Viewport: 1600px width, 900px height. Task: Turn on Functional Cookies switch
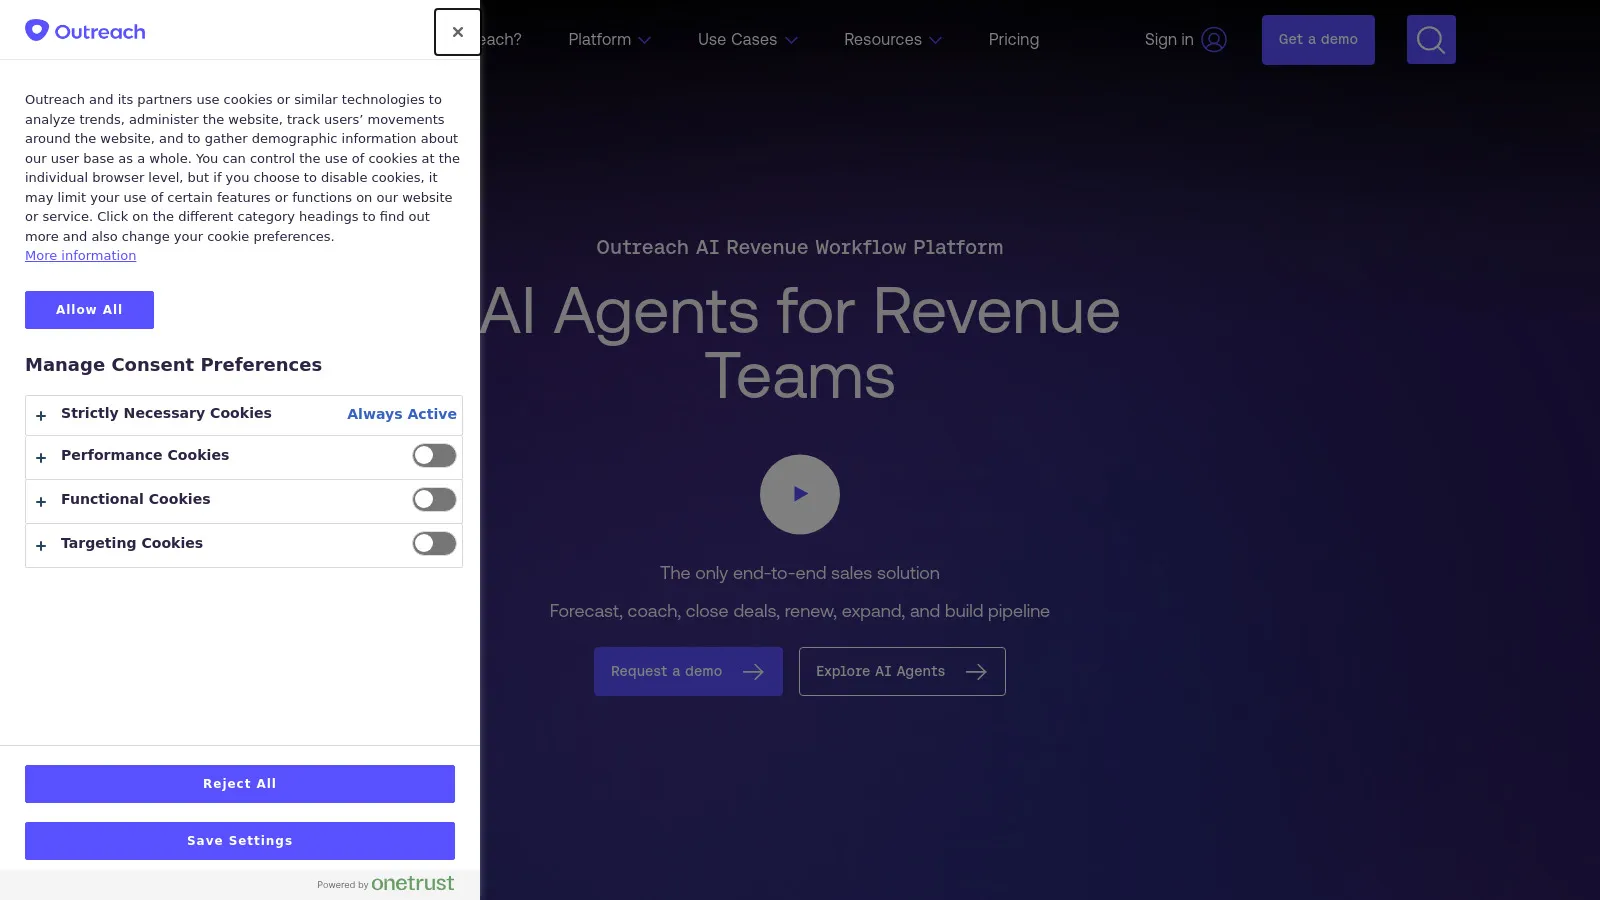click(x=434, y=500)
